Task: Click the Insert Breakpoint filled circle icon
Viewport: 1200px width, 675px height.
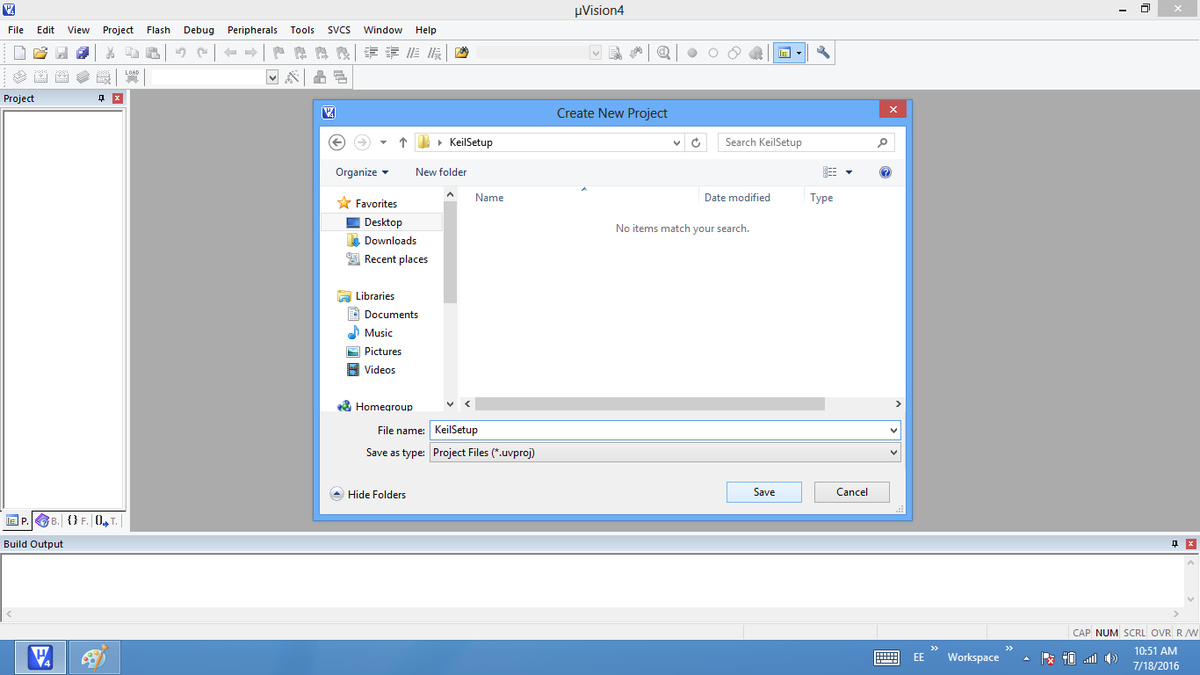Action: tap(692, 53)
